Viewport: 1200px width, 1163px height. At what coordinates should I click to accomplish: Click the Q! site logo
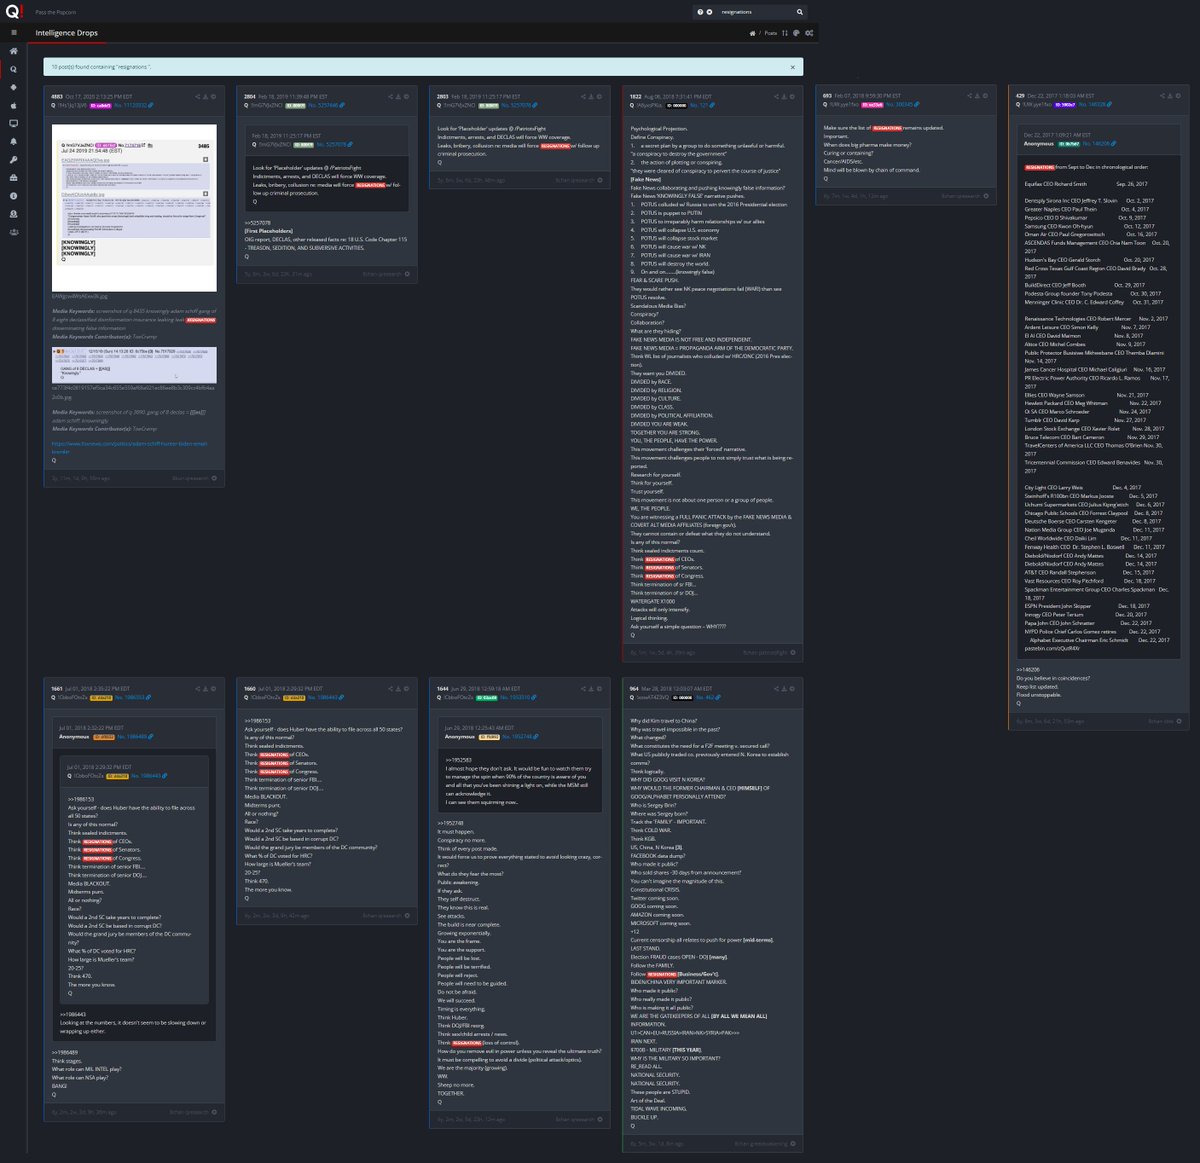point(13,12)
